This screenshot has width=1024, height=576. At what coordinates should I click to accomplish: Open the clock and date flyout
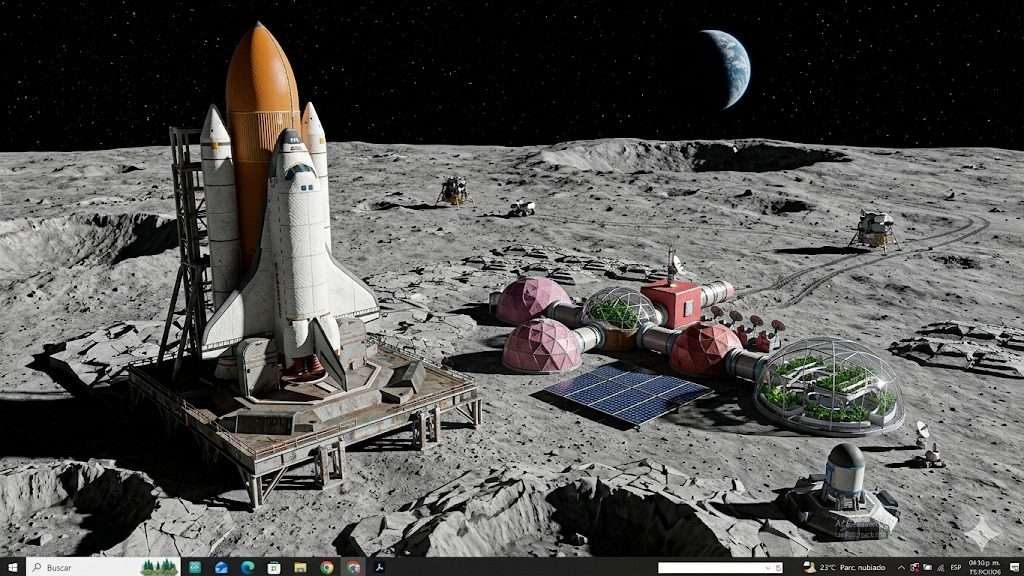[x=984, y=567]
